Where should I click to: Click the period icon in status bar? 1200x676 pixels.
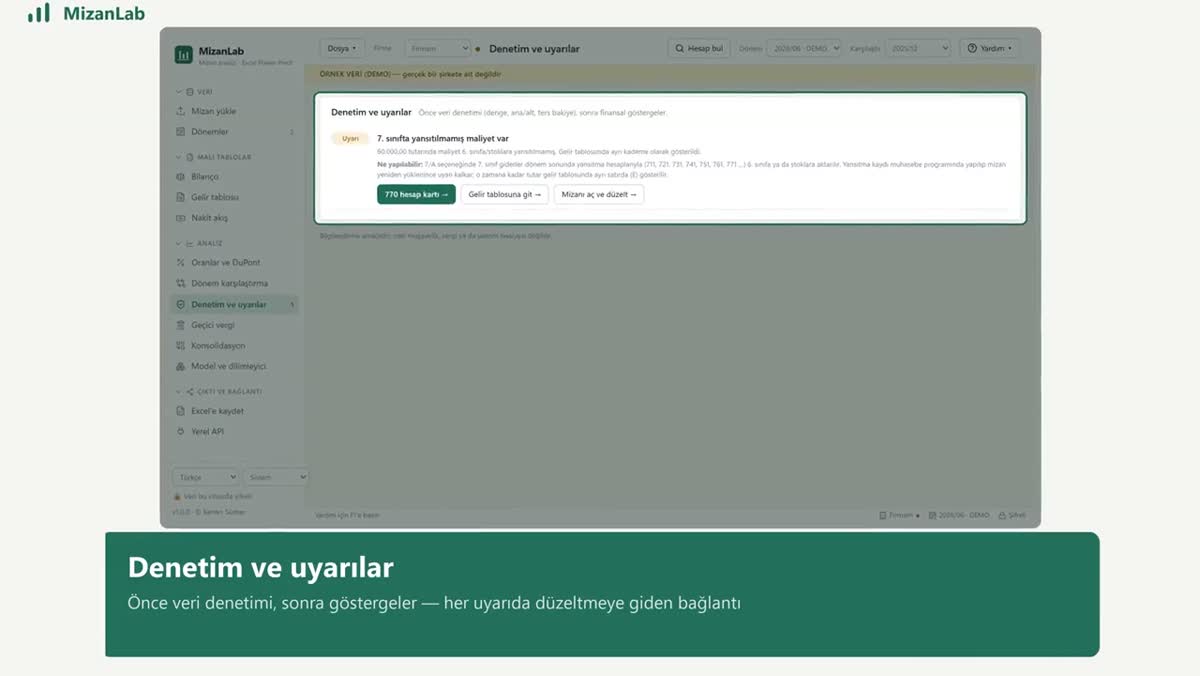click(932, 515)
